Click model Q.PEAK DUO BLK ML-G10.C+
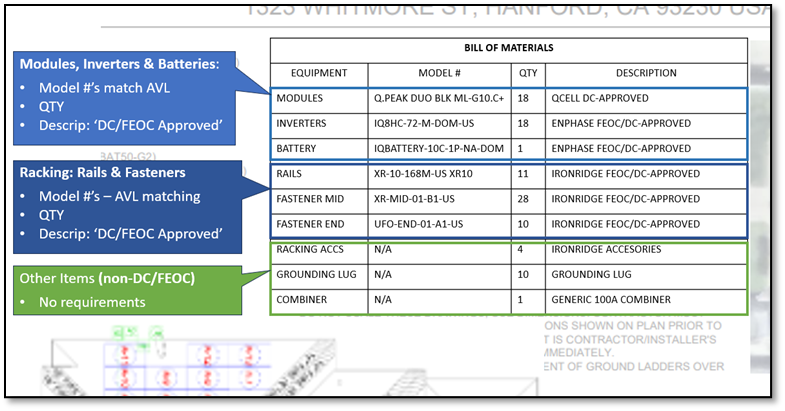 (x=439, y=98)
